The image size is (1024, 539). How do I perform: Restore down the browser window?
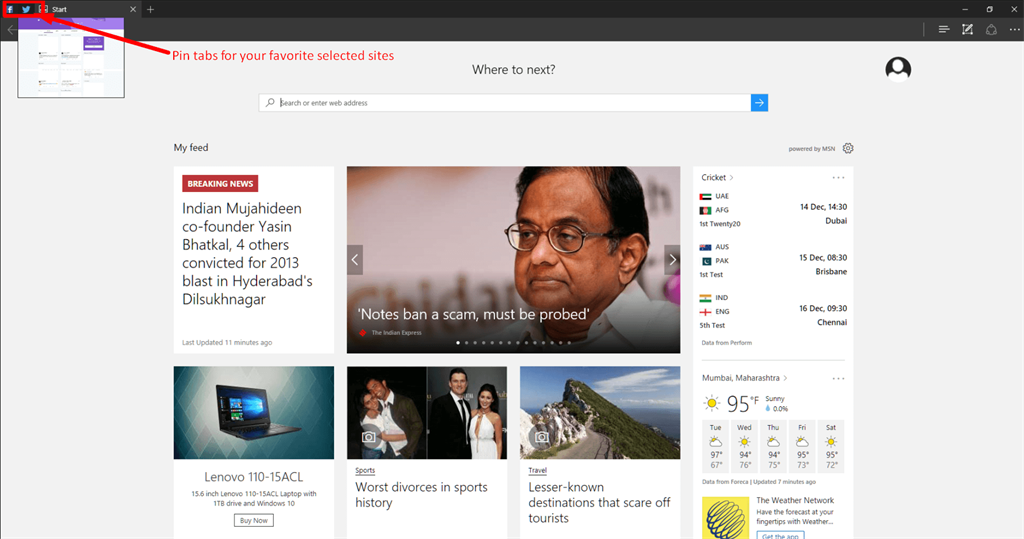point(989,9)
